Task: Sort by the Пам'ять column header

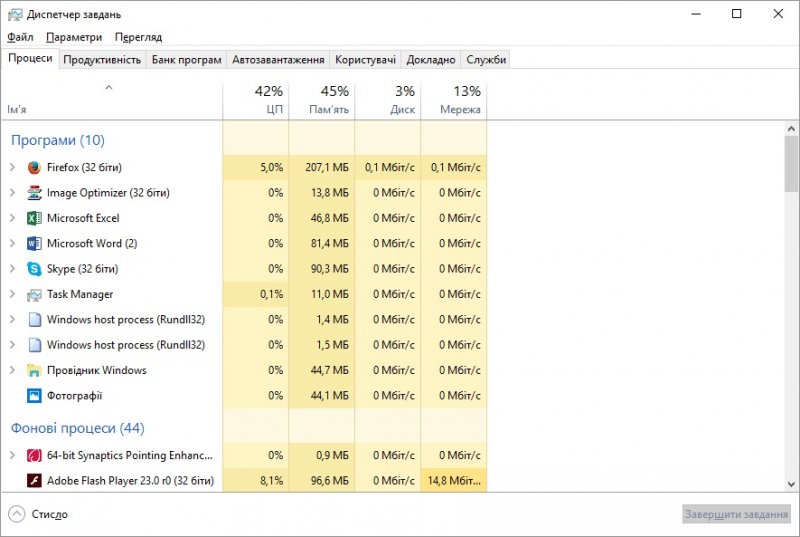Action: (x=321, y=100)
